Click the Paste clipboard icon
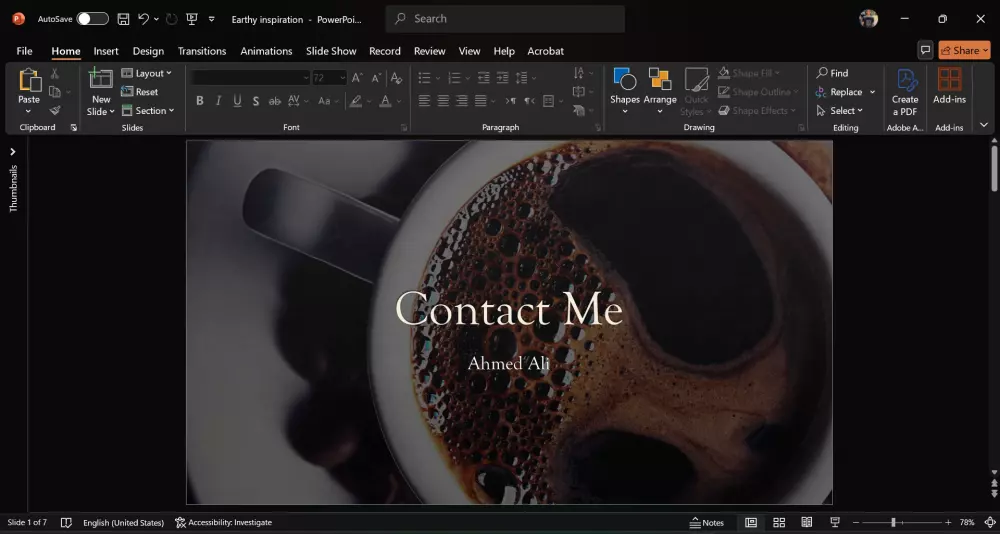The width and height of the screenshot is (1000, 534). coord(29,81)
